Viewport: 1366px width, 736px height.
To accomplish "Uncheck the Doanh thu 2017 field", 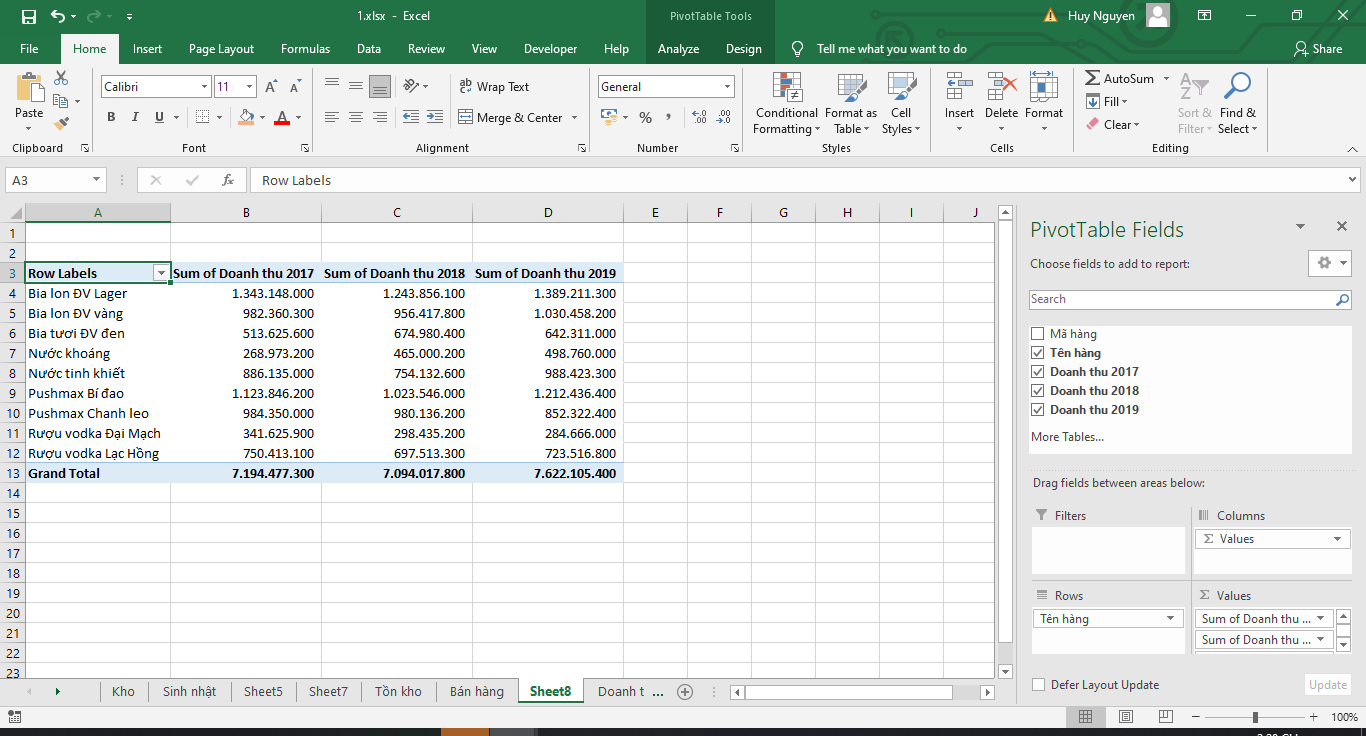I will pos(1038,372).
